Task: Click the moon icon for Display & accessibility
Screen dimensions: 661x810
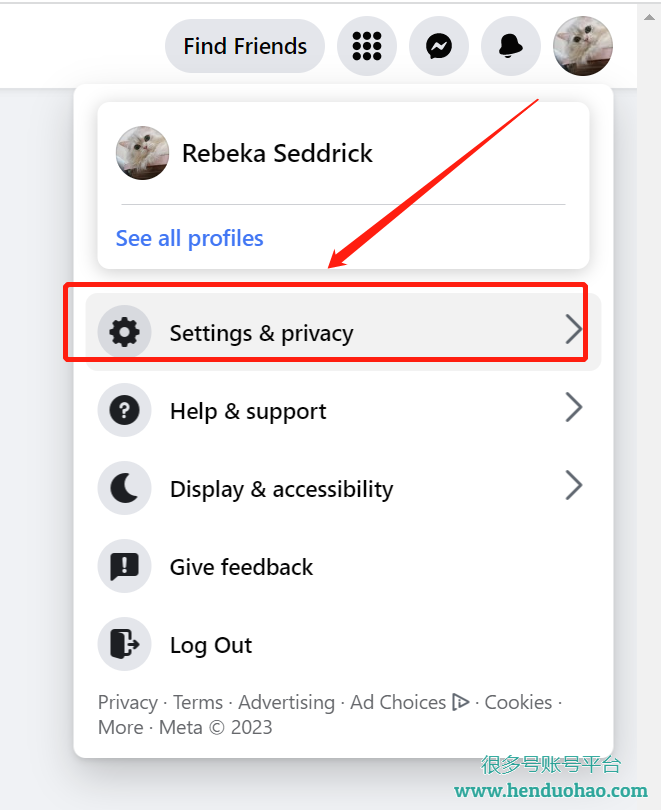Action: tap(124, 488)
